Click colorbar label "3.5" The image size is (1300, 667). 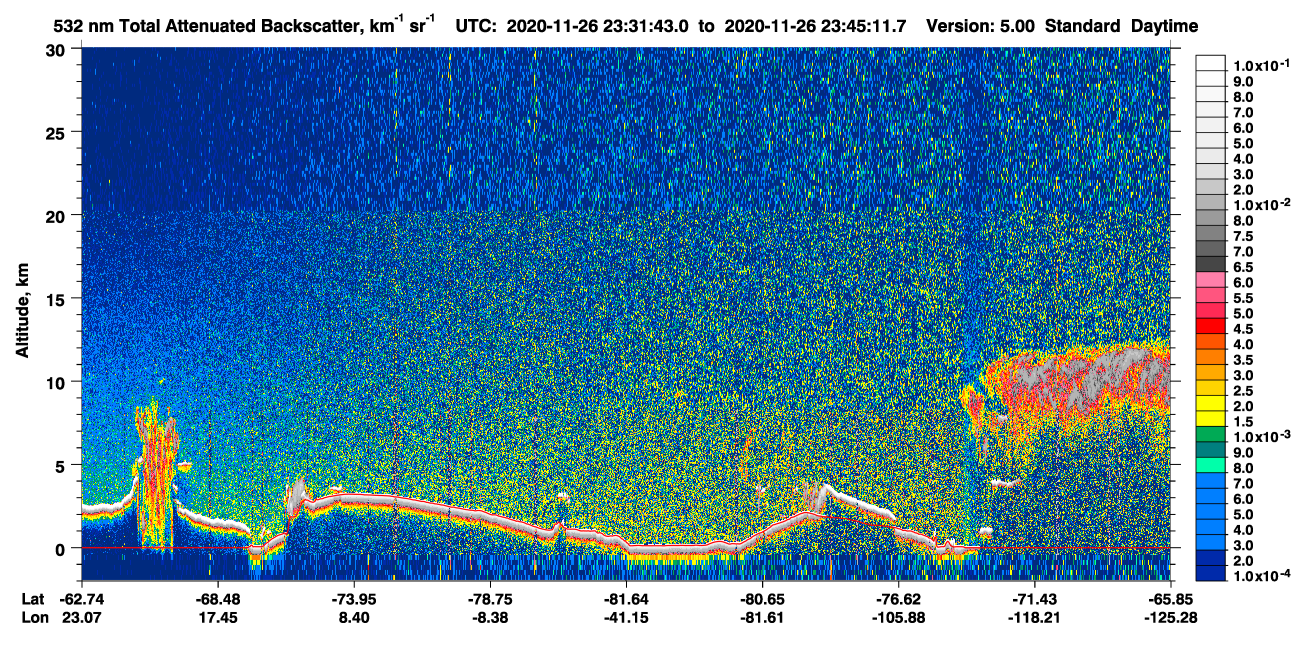[x=1245, y=360]
